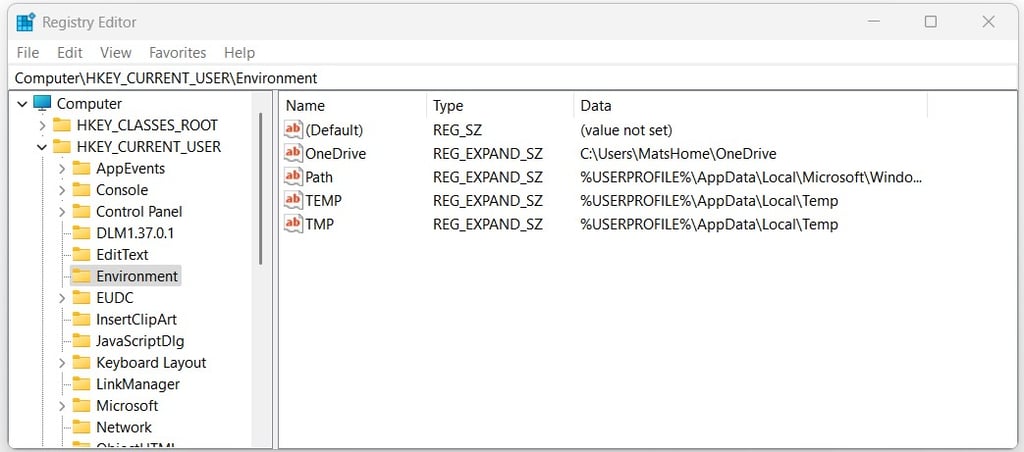
Task: Click the Control Panel folder icon
Action: pyautogui.click(x=81, y=212)
